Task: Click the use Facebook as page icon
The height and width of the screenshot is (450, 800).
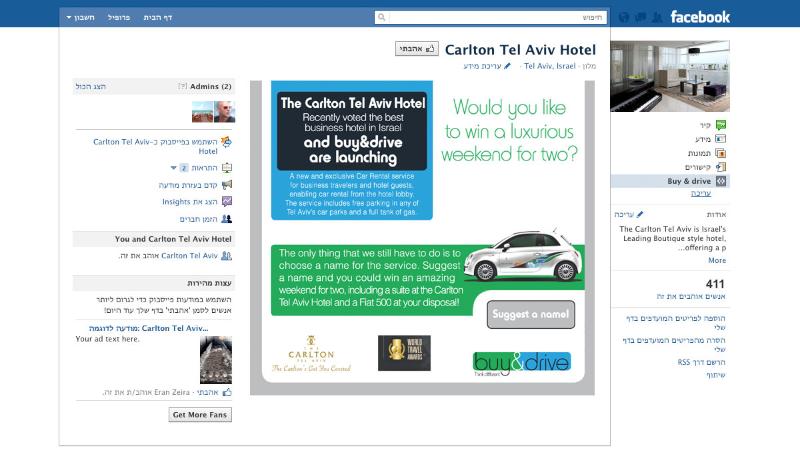Action: pyautogui.click(x=227, y=142)
